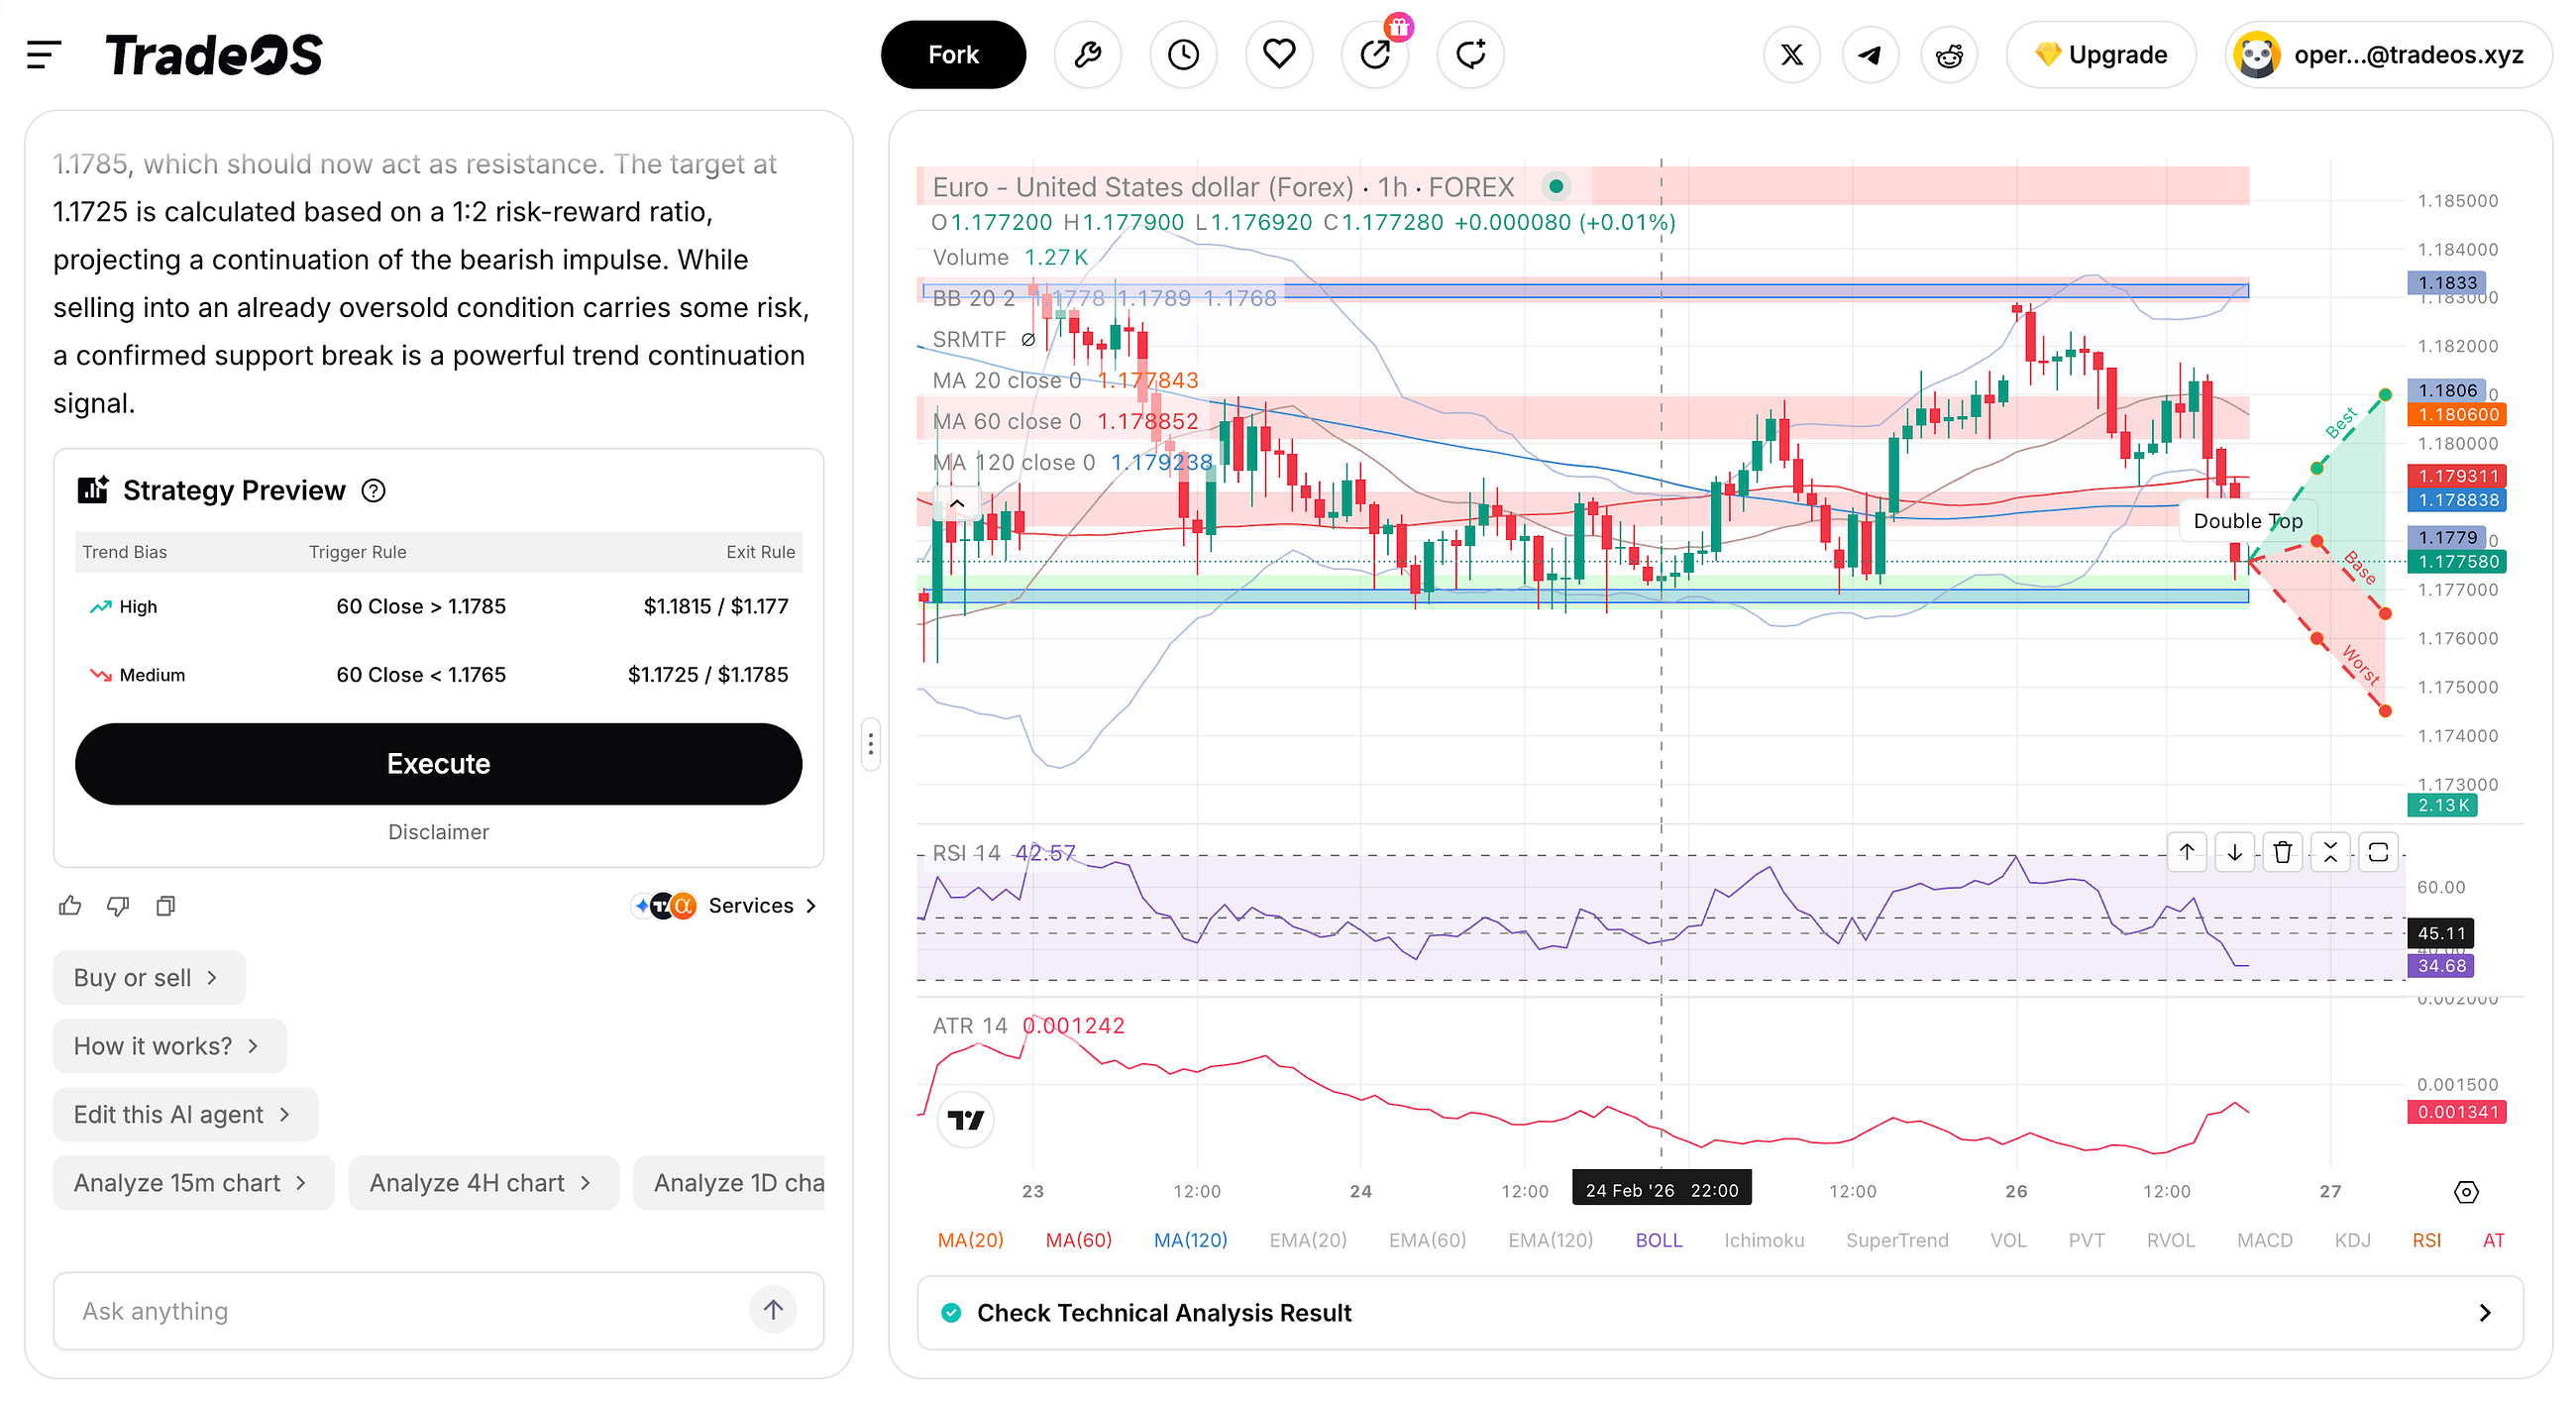Click the Execute button
The height and width of the screenshot is (1405, 2576).
pyautogui.click(x=438, y=764)
